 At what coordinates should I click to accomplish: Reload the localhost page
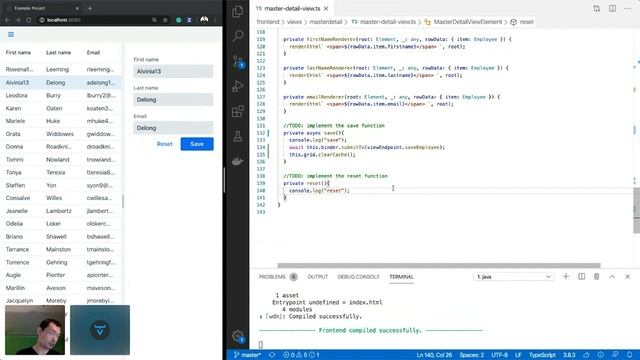pos(29,20)
